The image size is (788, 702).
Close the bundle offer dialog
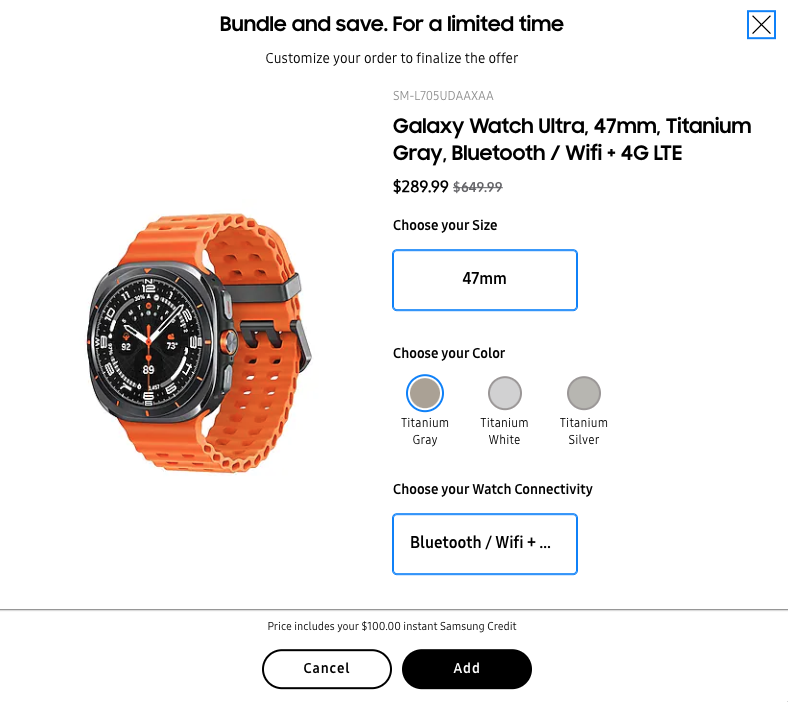tap(761, 25)
